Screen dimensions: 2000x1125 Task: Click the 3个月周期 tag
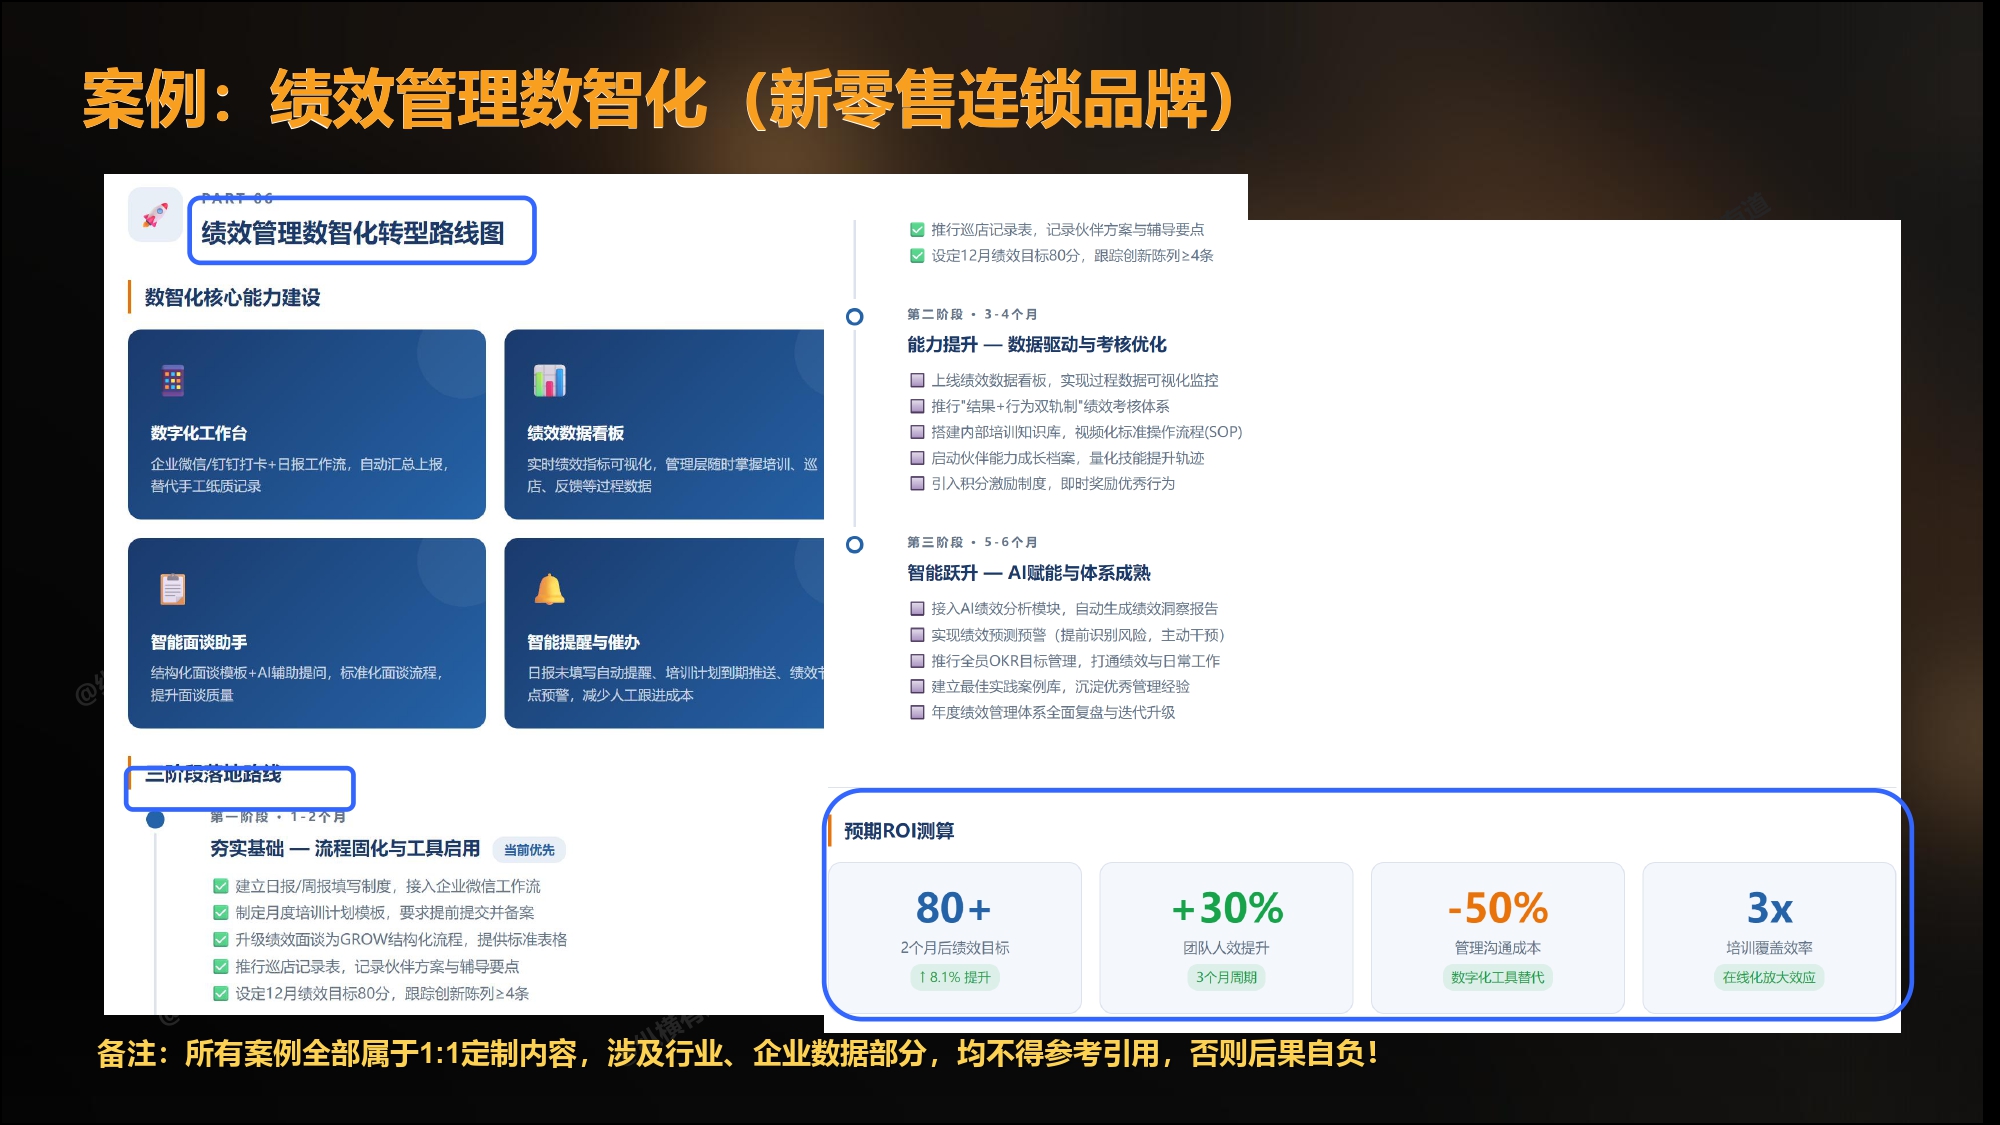(x=1226, y=977)
